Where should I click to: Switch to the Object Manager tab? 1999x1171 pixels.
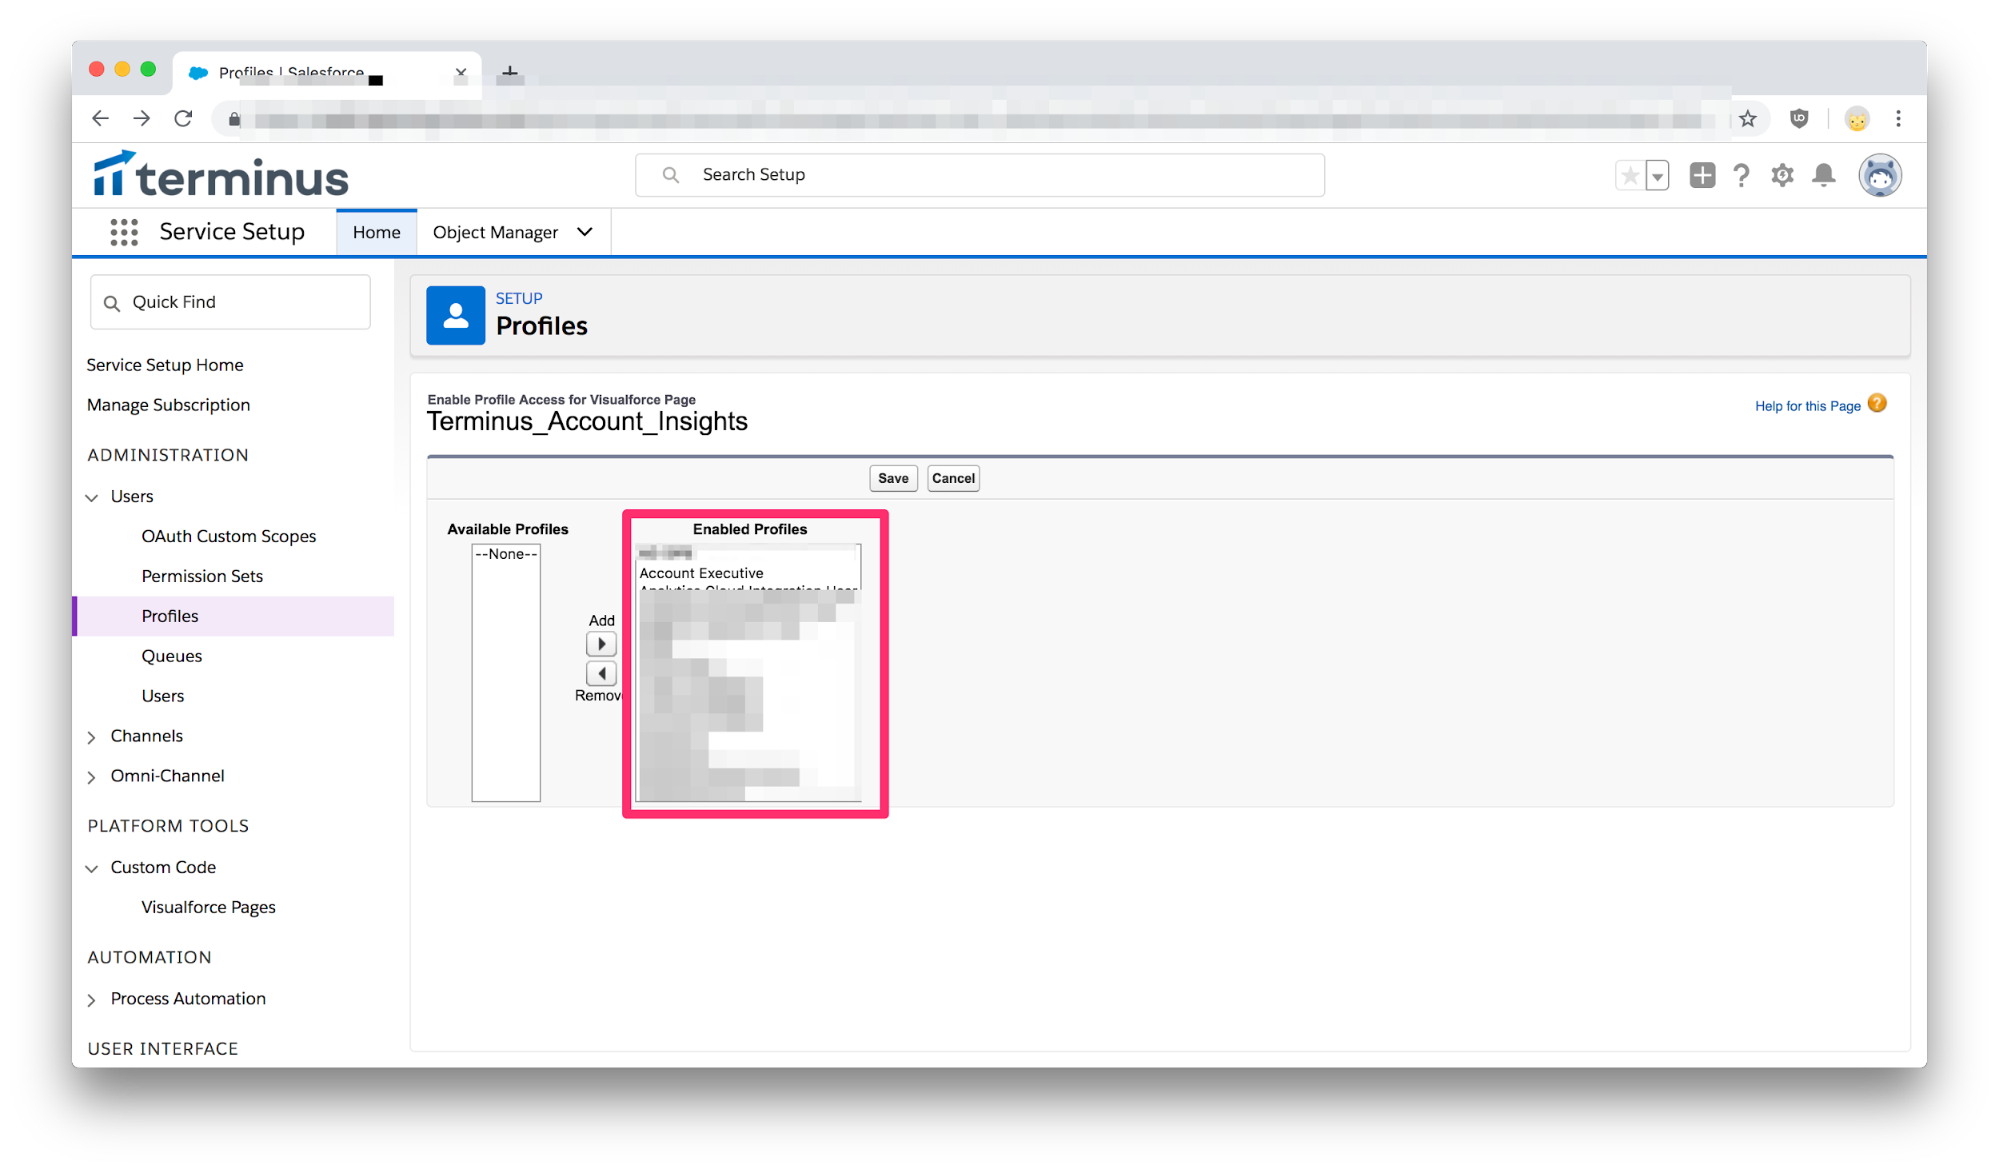495,232
